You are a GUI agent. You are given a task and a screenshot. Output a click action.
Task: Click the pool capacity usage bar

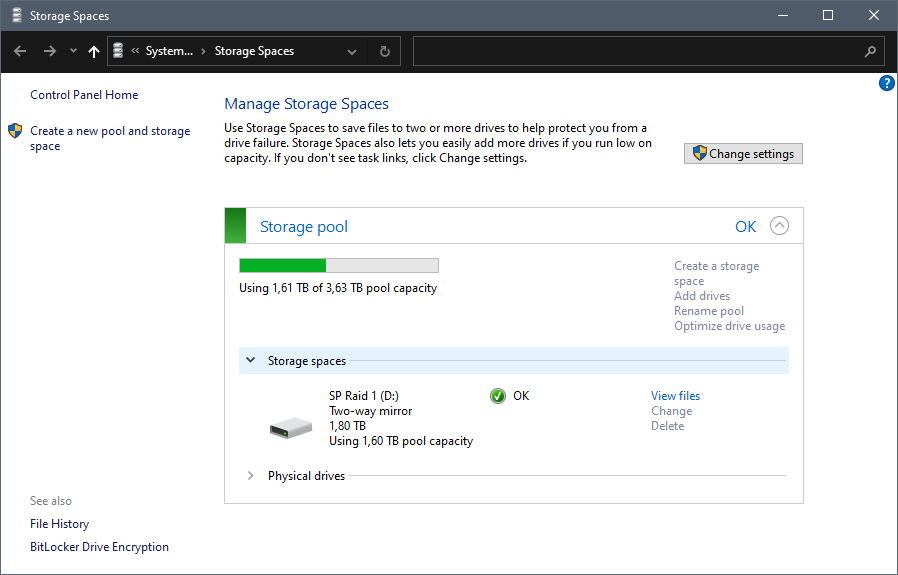[x=338, y=265]
